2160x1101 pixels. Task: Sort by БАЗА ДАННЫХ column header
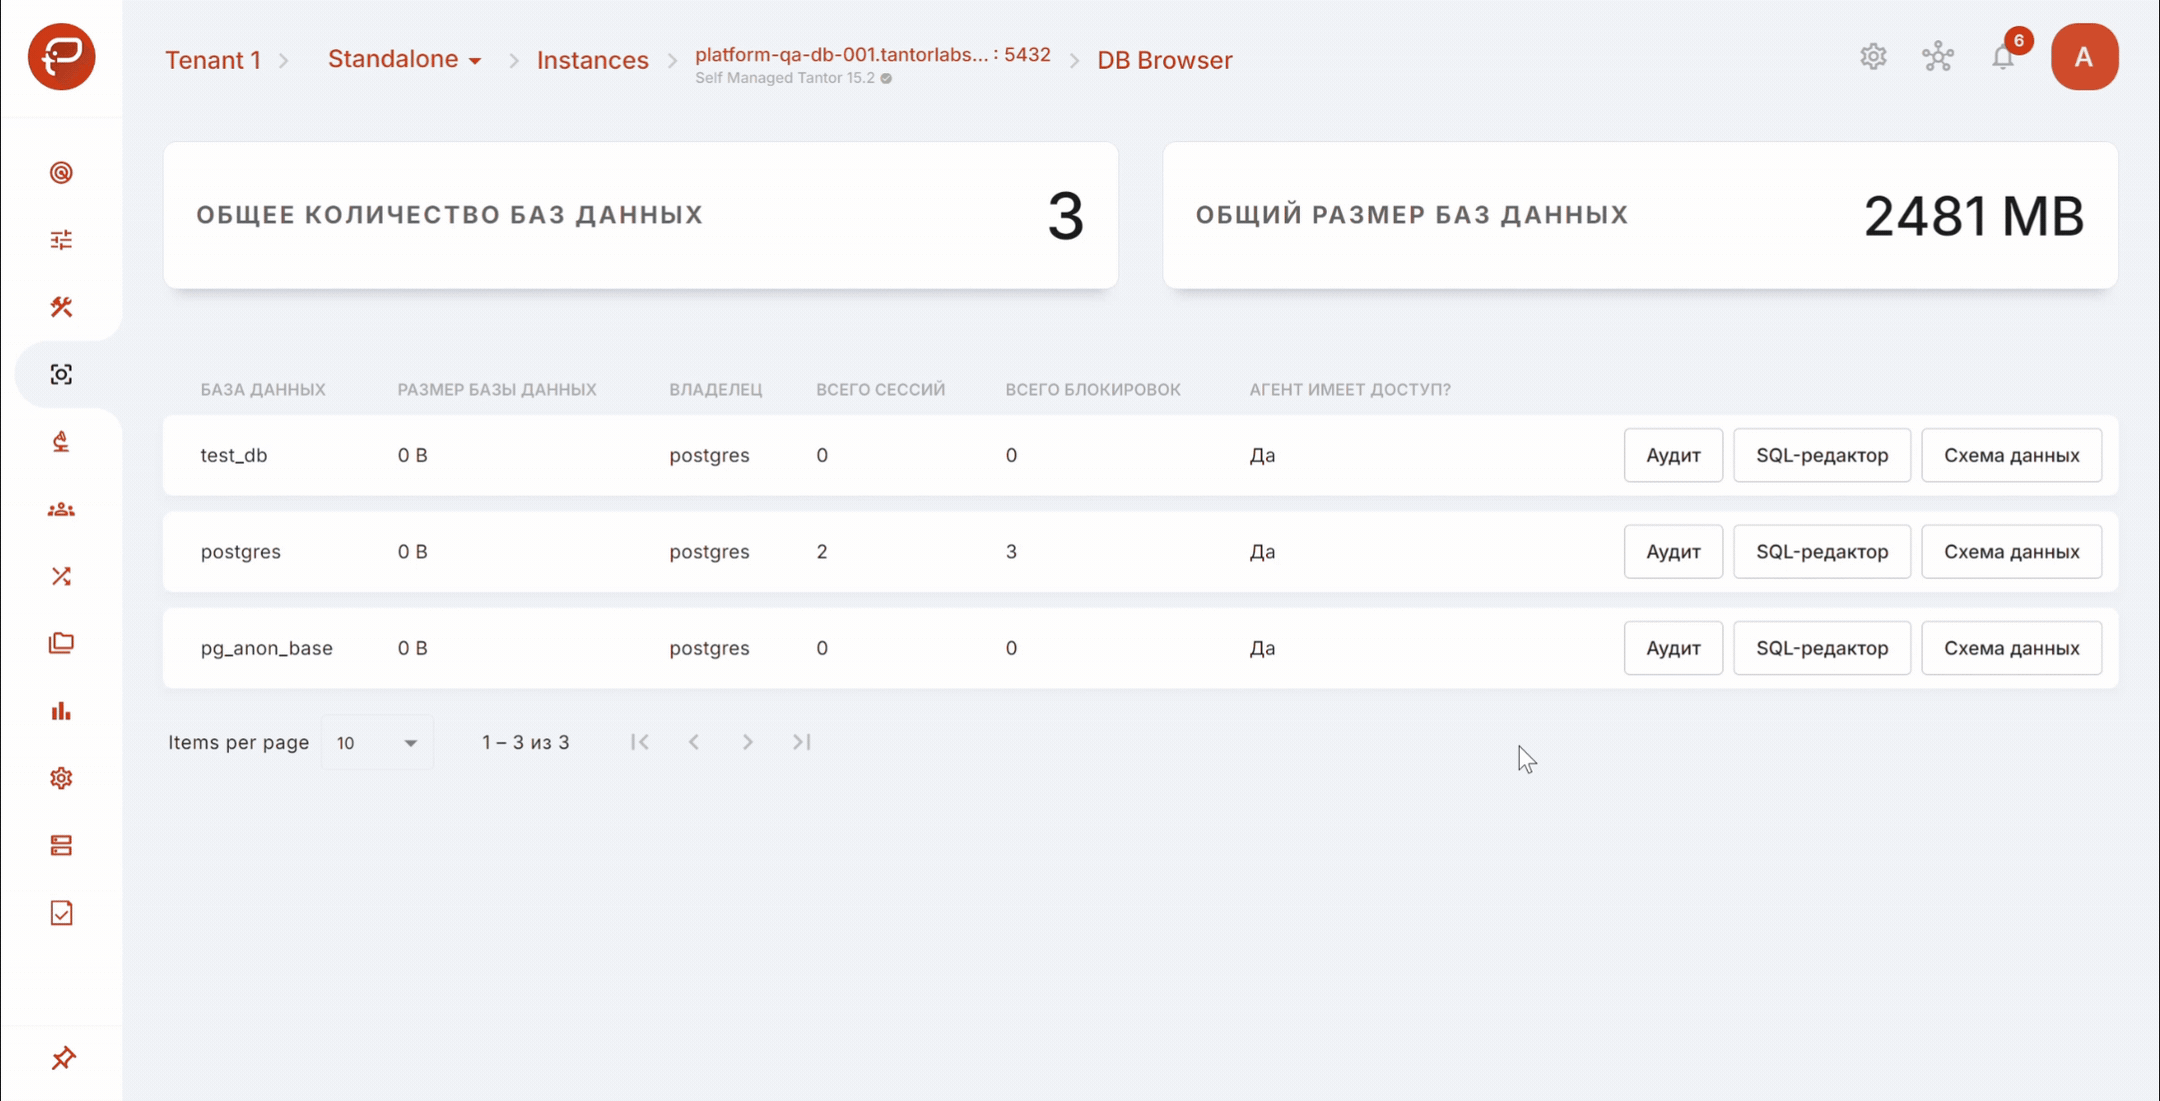[x=263, y=389]
